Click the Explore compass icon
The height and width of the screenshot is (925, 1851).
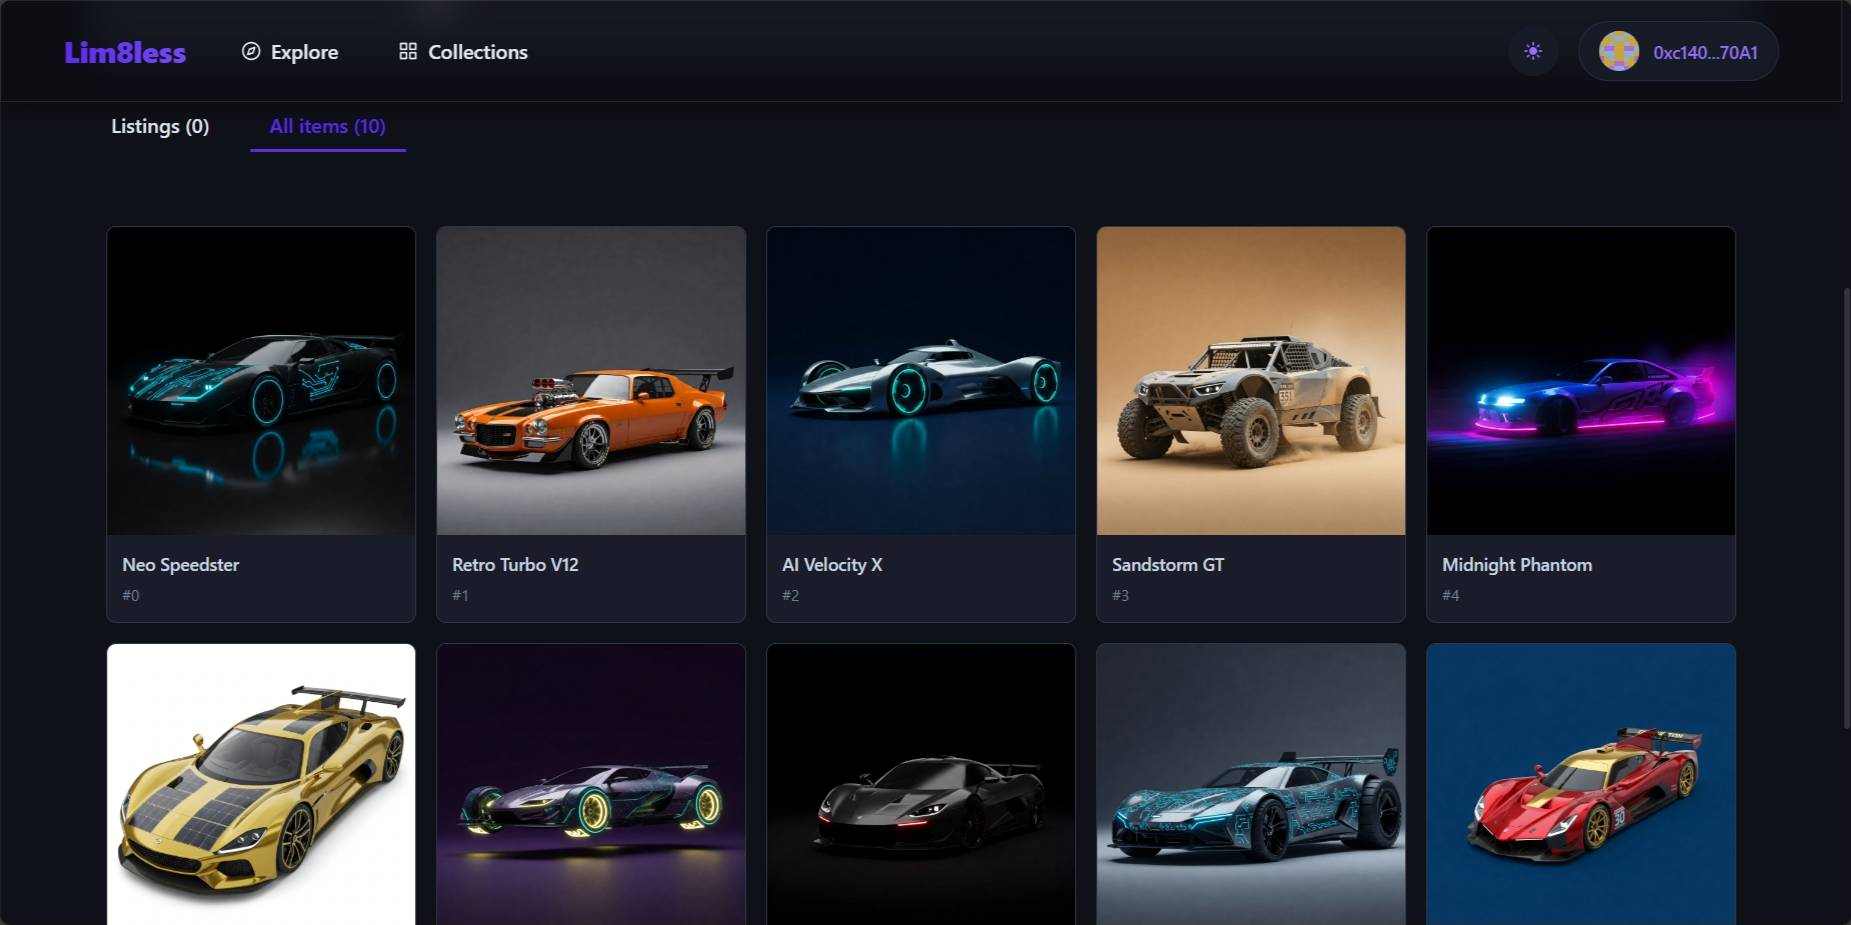click(251, 52)
